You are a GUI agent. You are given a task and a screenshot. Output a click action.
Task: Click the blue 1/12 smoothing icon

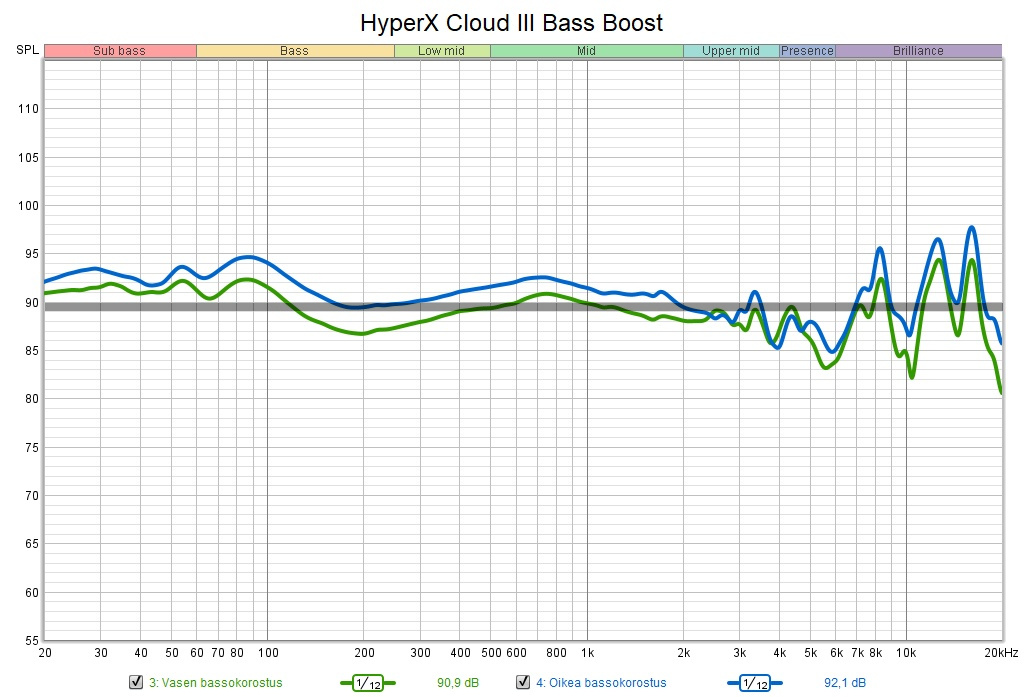click(754, 683)
